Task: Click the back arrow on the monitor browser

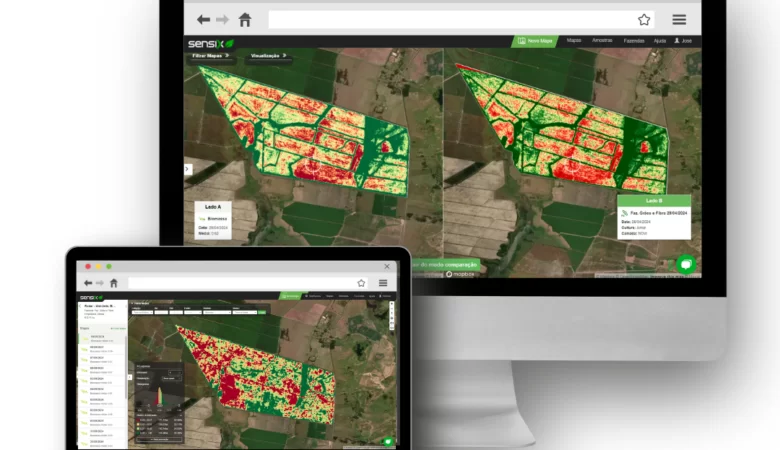Action: 203,19
